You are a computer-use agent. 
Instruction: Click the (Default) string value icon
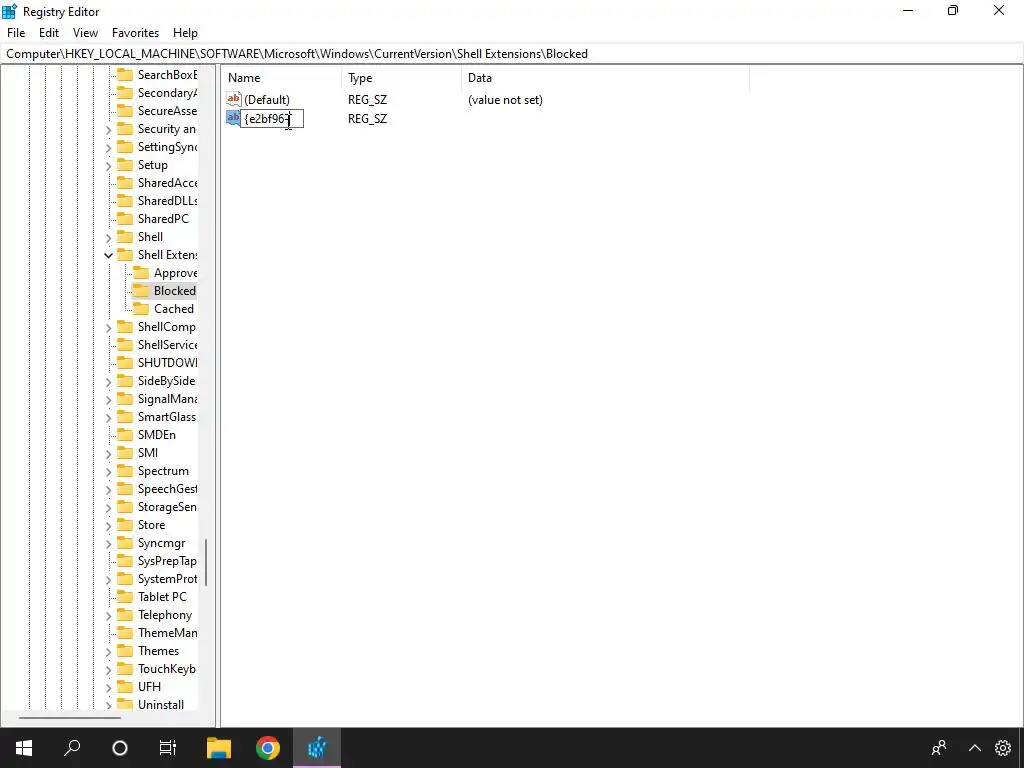[234, 99]
